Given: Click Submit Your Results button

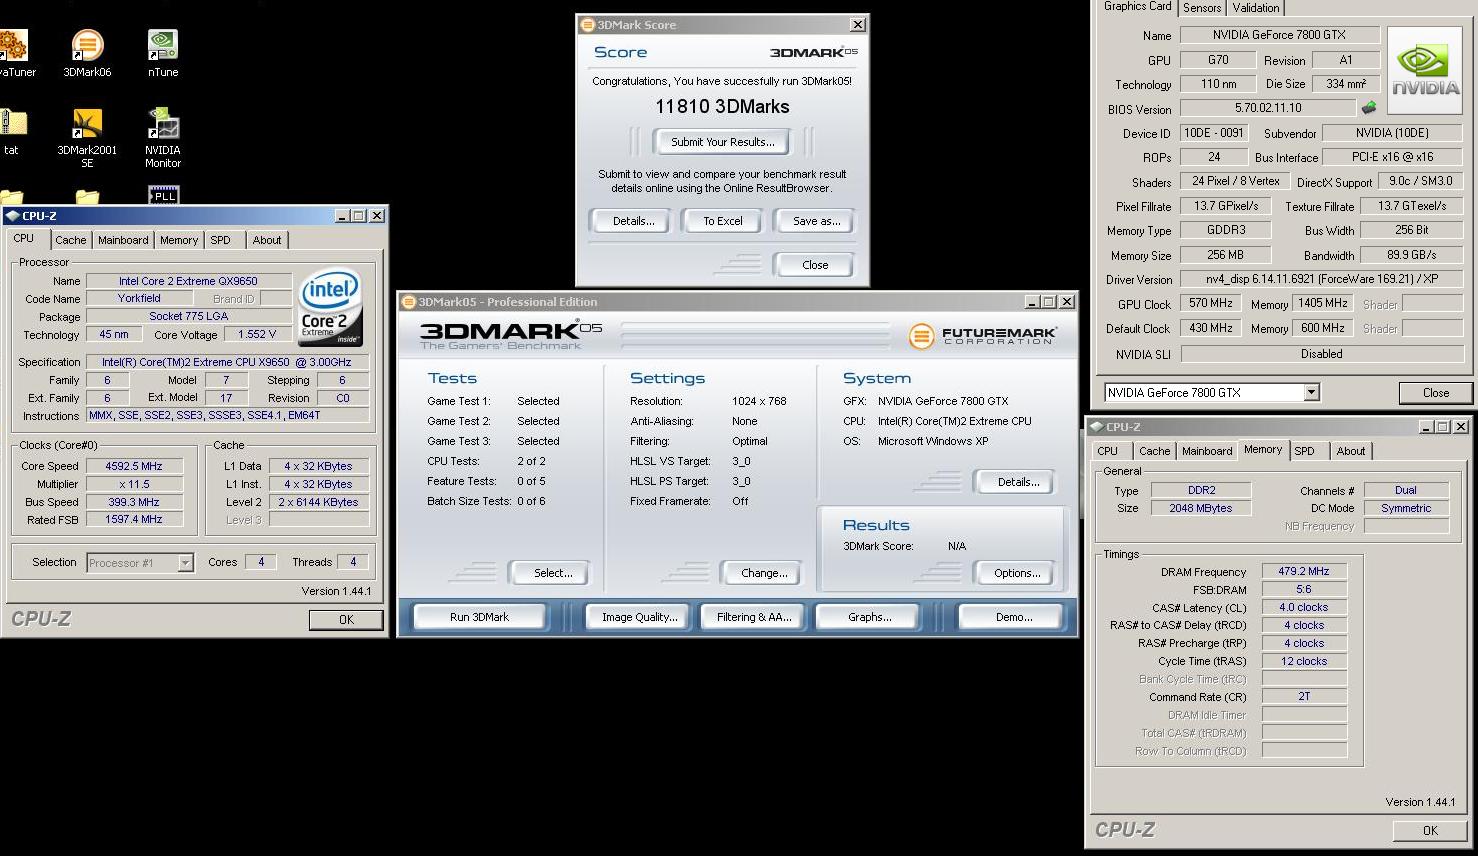Looking at the screenshot, I should coord(722,142).
